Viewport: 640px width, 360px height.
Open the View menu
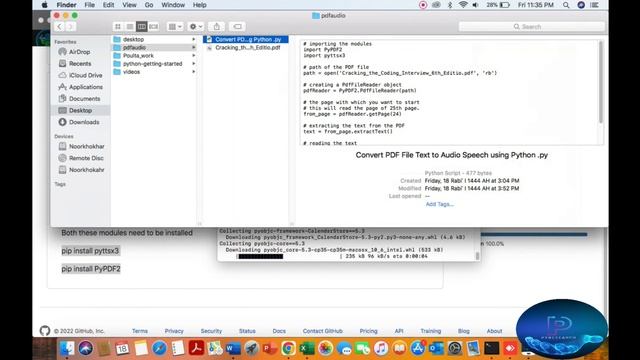click(129, 5)
